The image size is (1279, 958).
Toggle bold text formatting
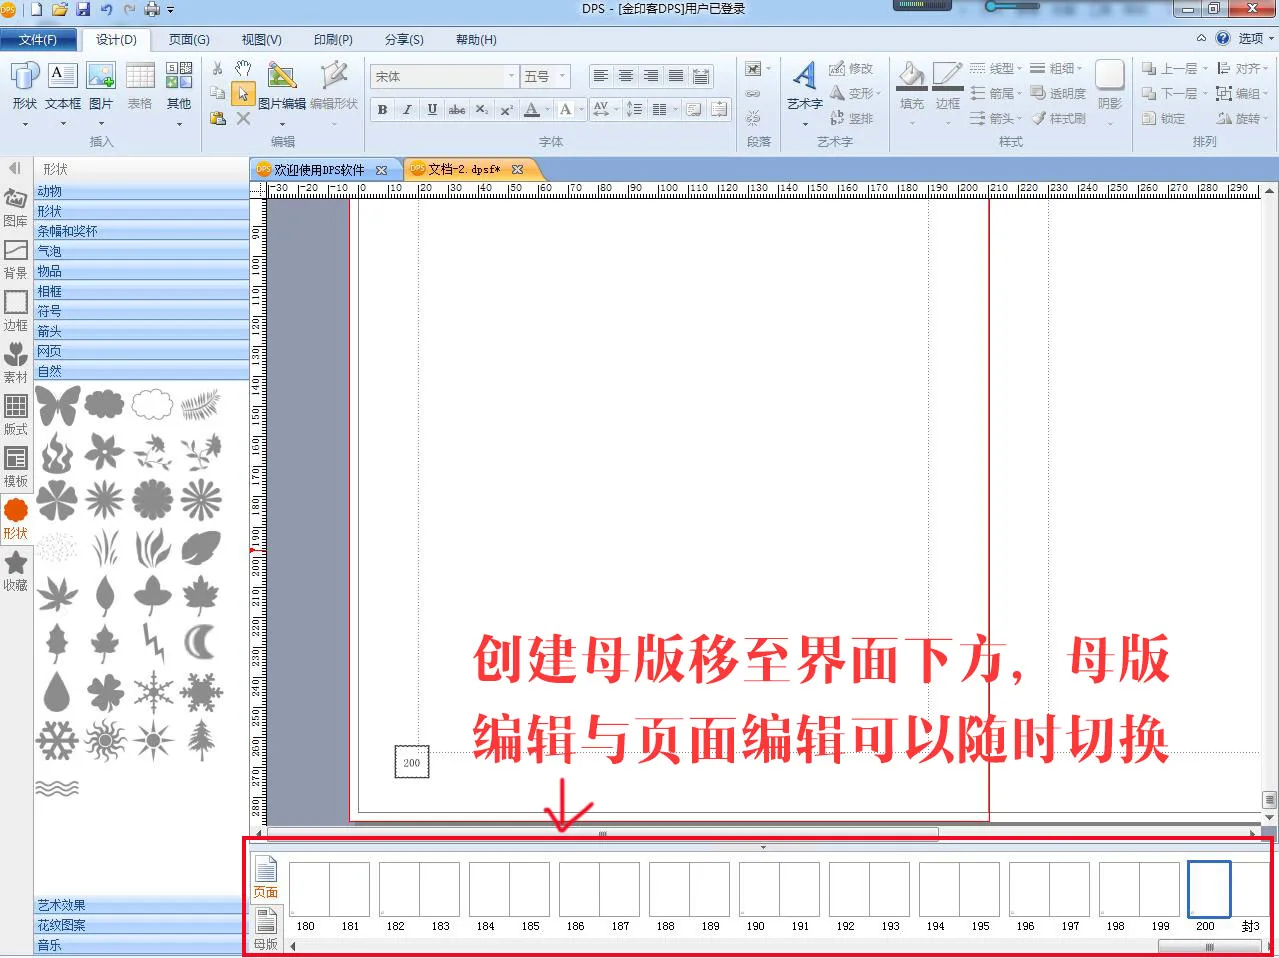point(383,110)
